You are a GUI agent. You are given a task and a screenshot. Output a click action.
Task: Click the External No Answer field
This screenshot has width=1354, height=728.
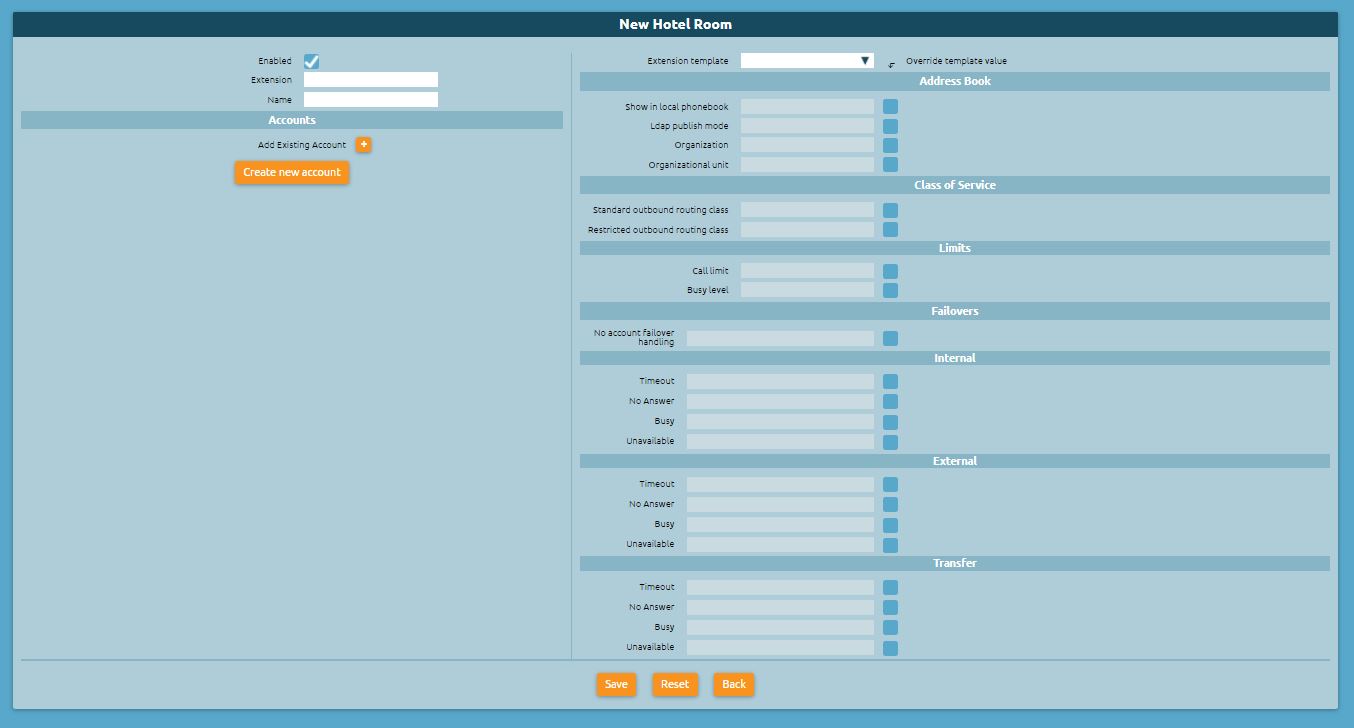coord(780,505)
